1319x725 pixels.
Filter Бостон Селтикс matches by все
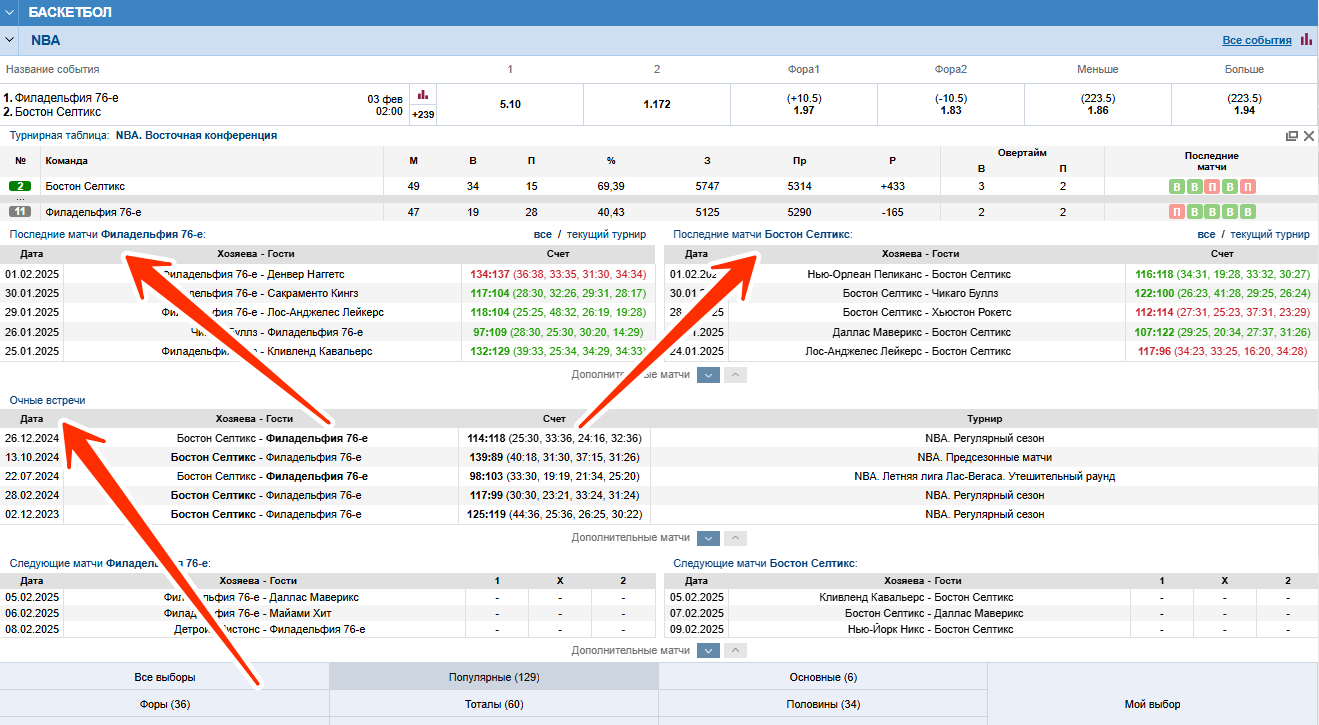click(x=1207, y=234)
